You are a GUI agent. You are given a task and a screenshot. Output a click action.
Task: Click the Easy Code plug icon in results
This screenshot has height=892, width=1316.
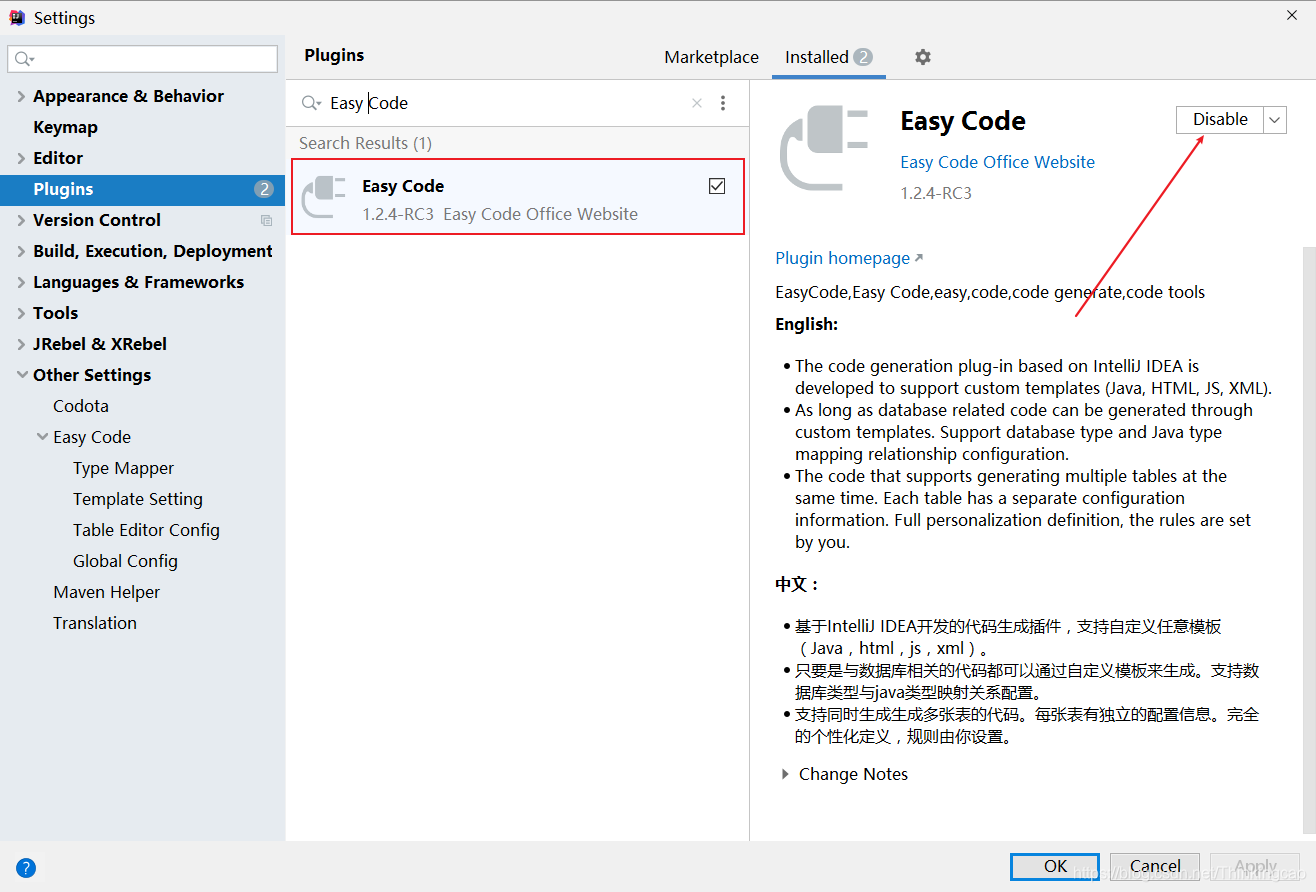(x=323, y=197)
